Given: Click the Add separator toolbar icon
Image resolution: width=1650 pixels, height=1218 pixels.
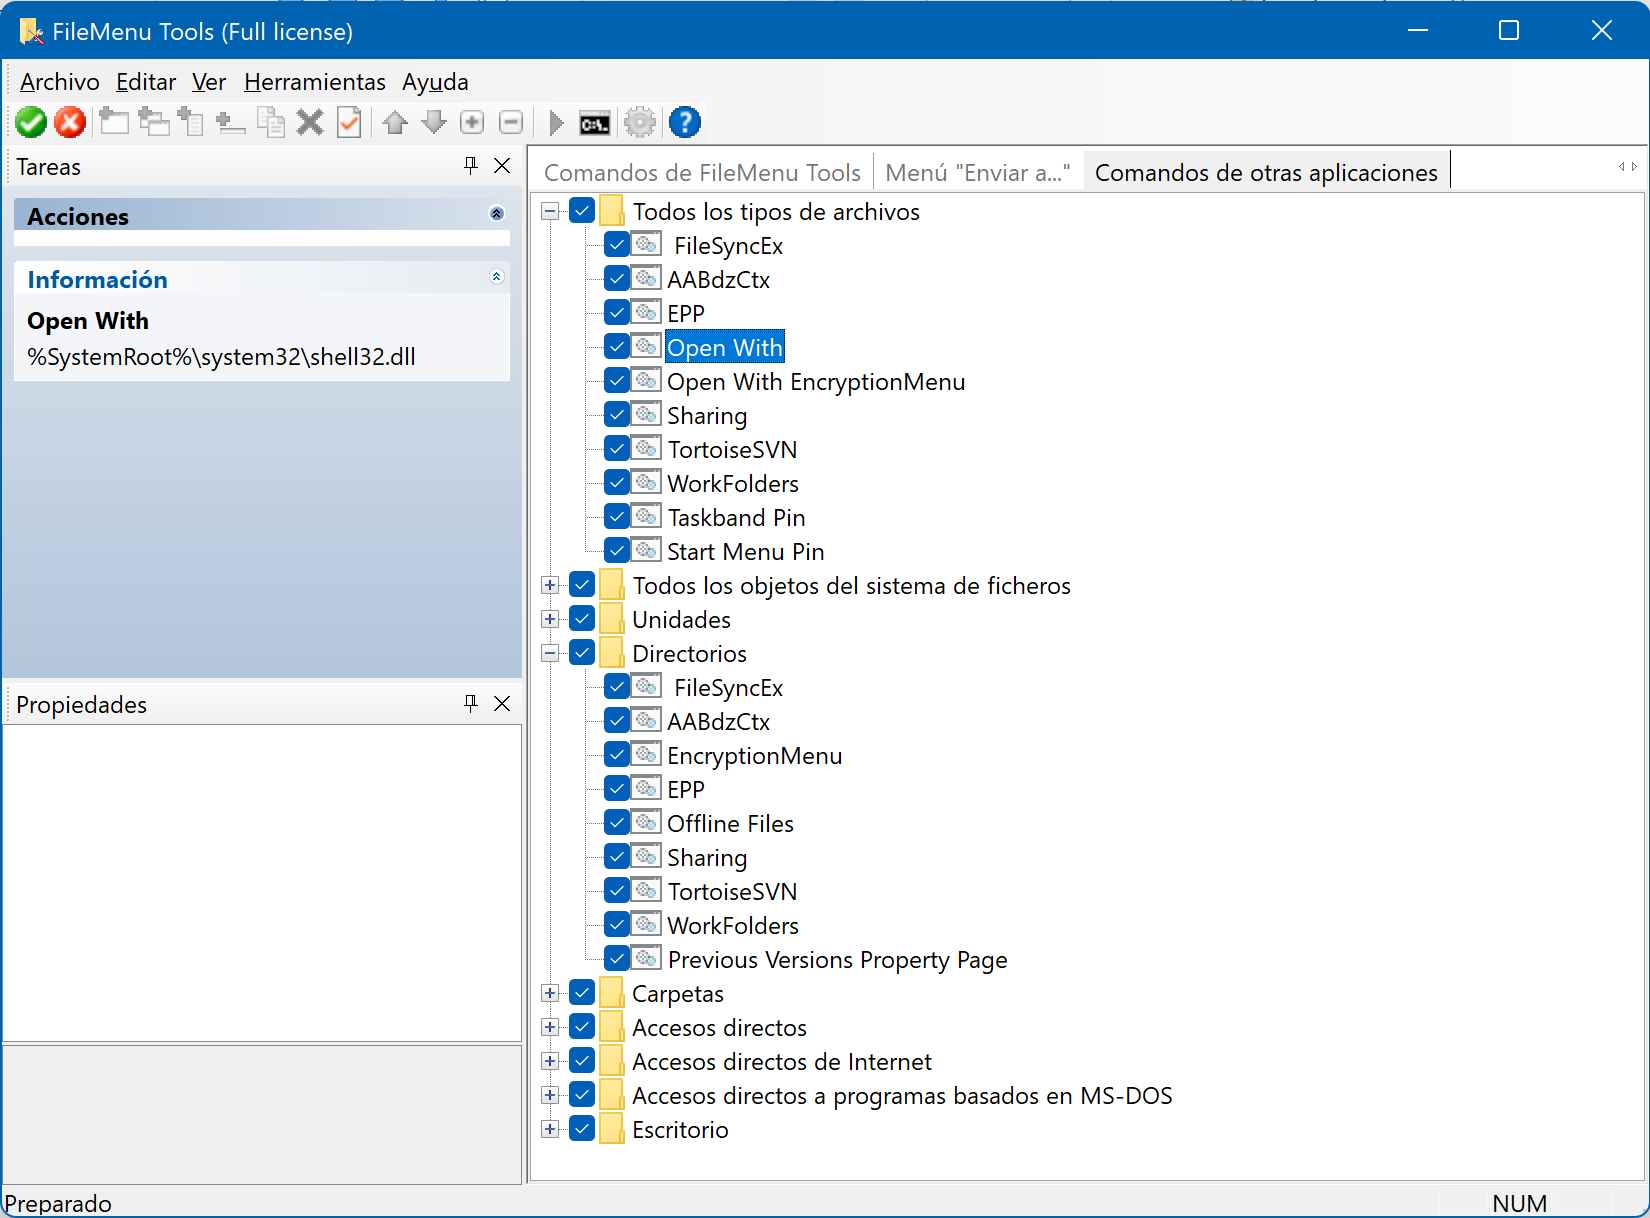Looking at the screenshot, I should (x=231, y=123).
